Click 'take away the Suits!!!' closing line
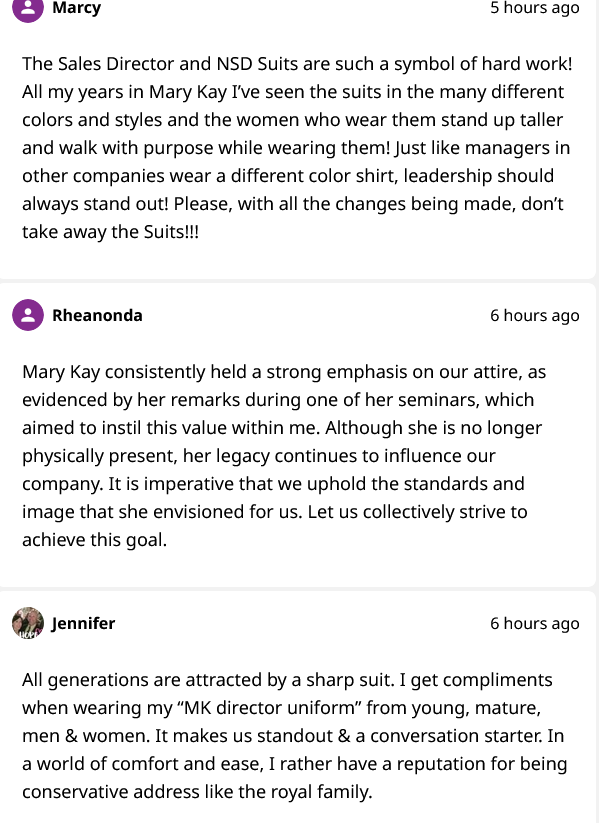 [x=110, y=231]
